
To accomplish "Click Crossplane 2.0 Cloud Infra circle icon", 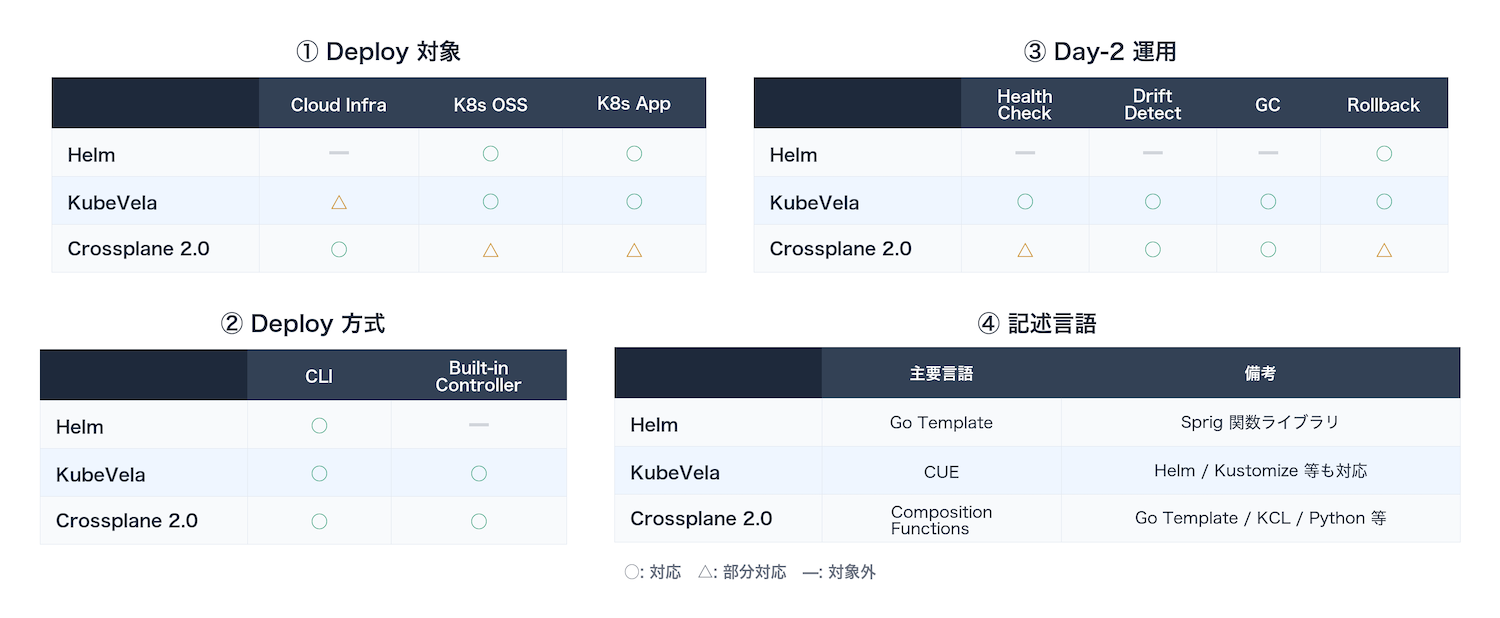I will (339, 249).
